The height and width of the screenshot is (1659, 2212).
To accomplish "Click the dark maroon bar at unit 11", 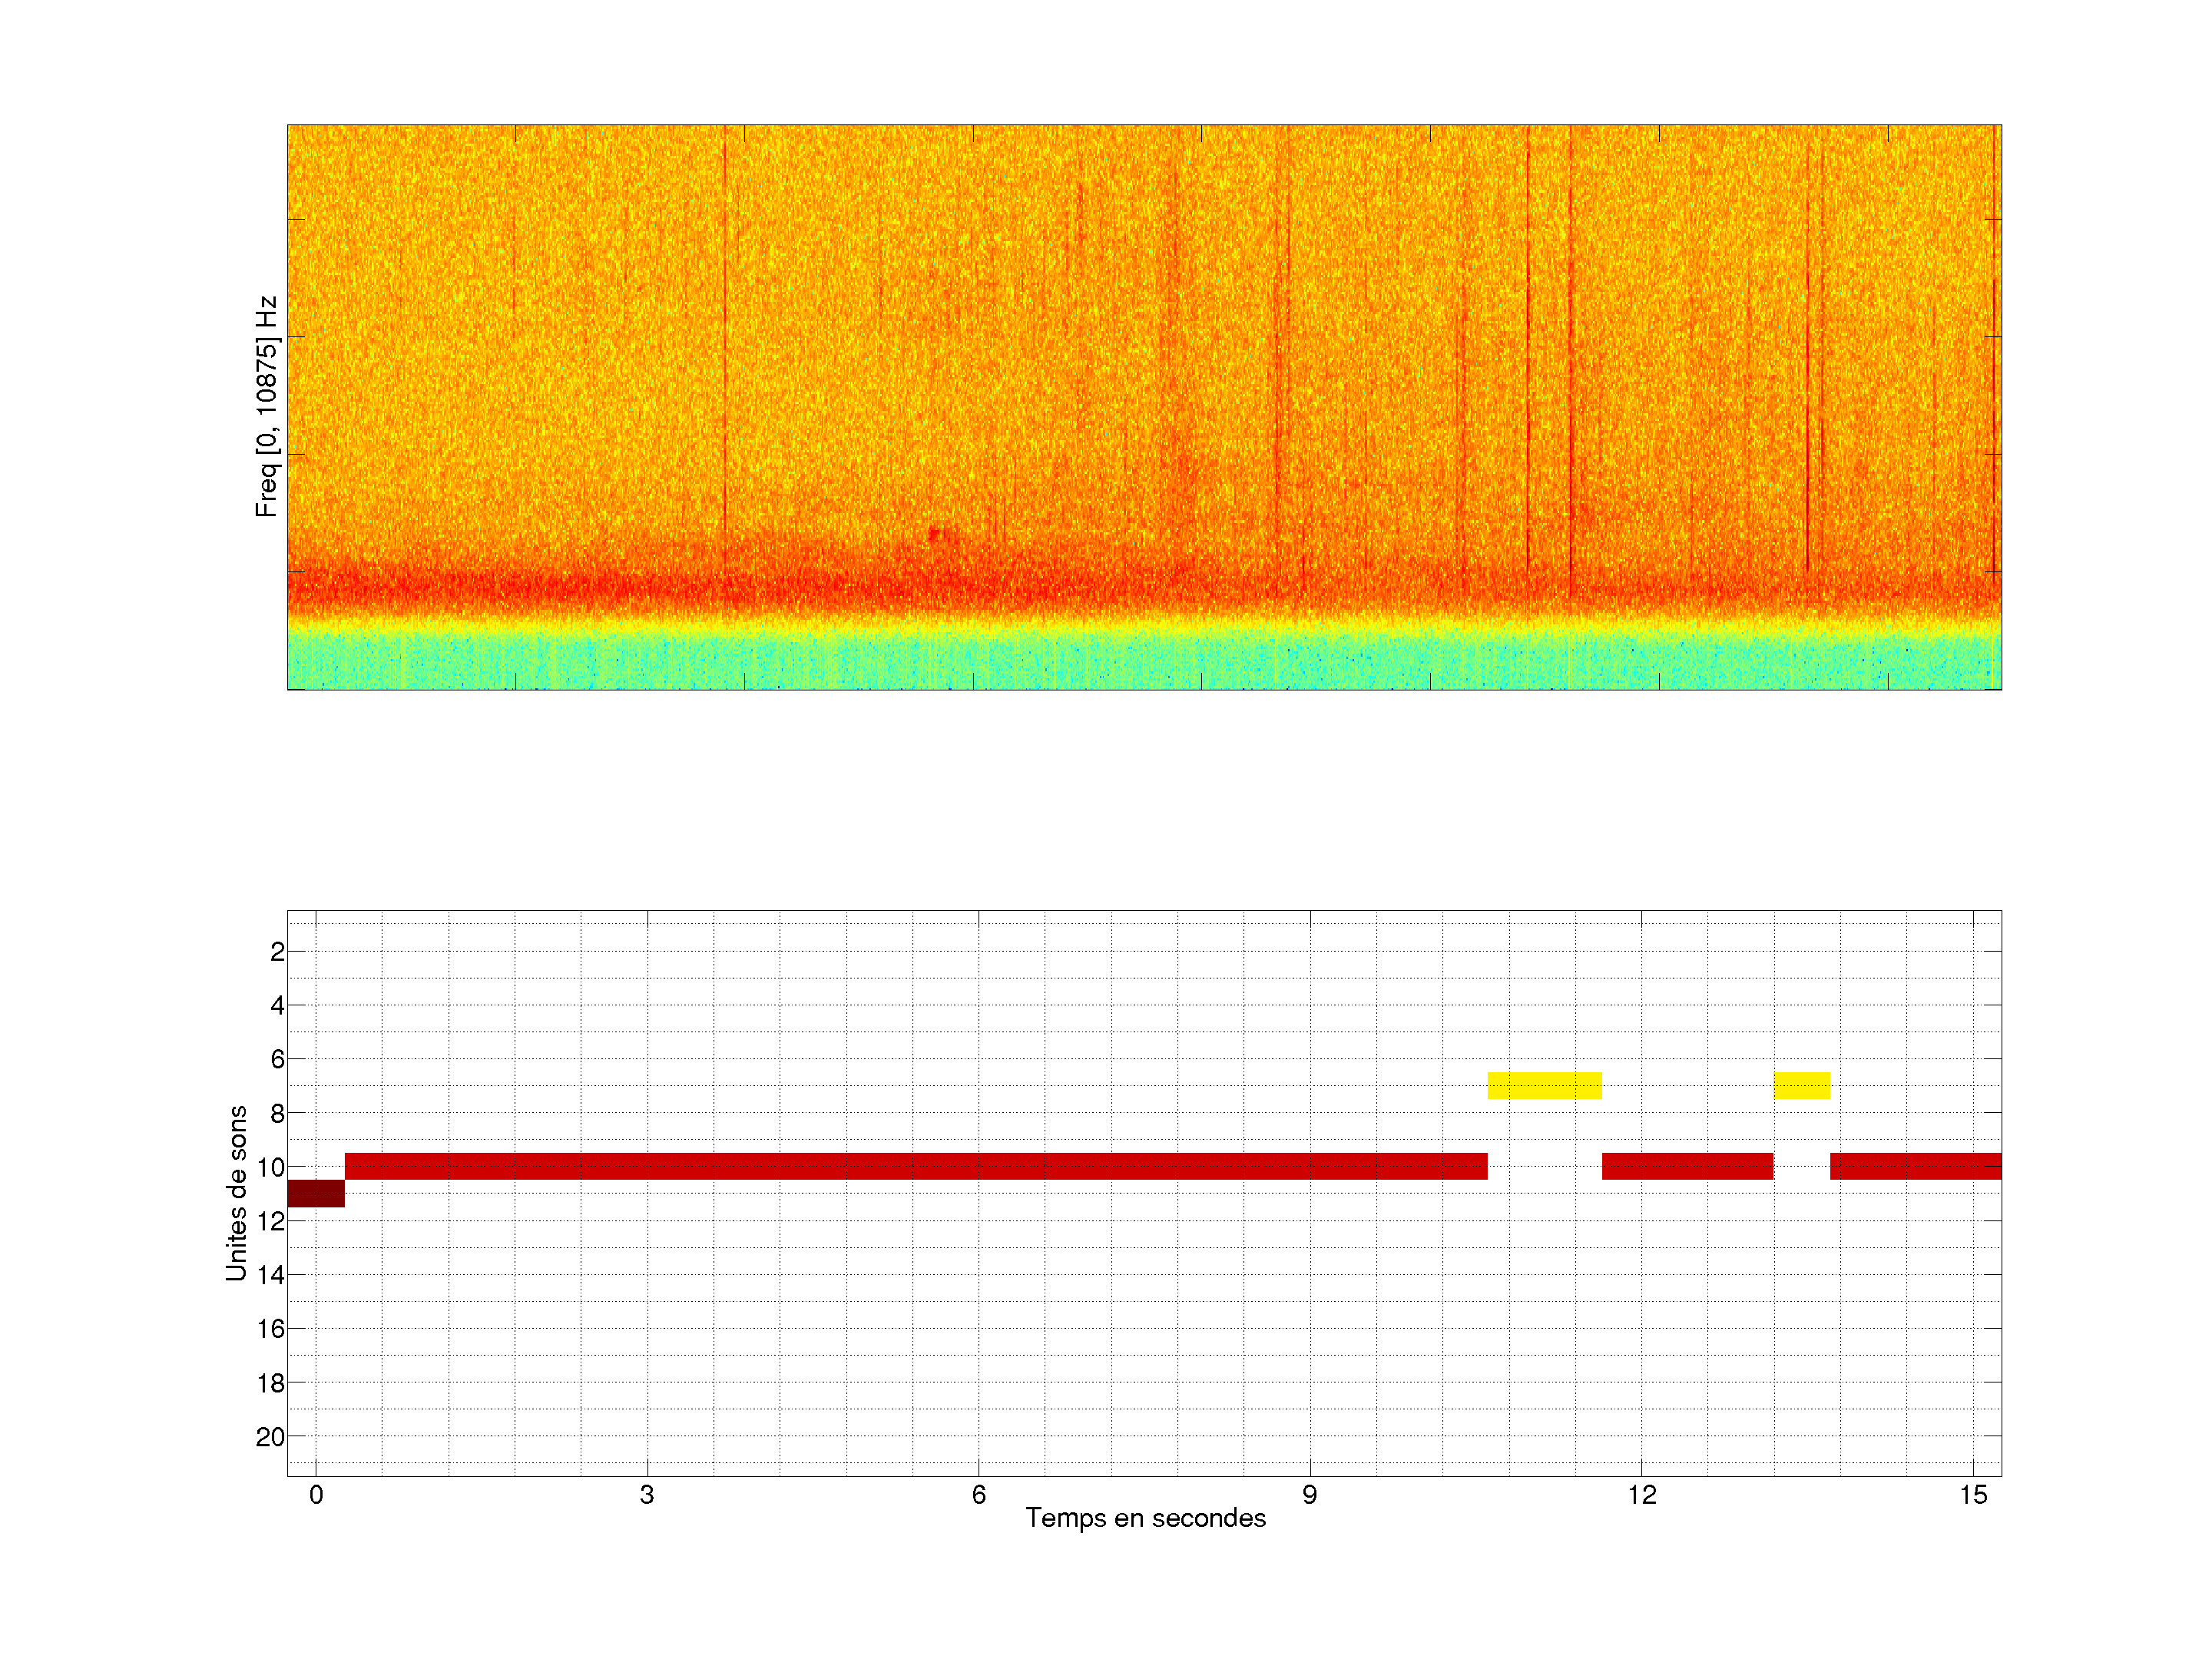I will (x=315, y=1193).
